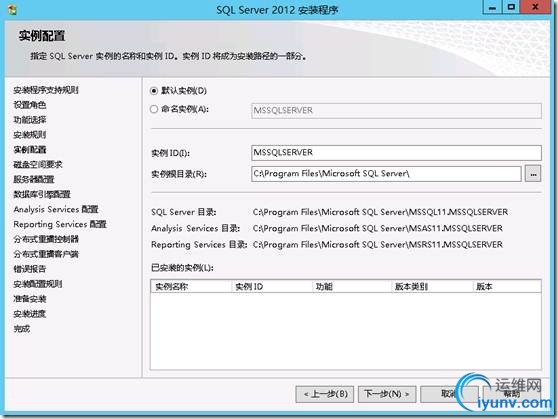Select the 实例配置 step in sidebar

[x=30, y=150]
